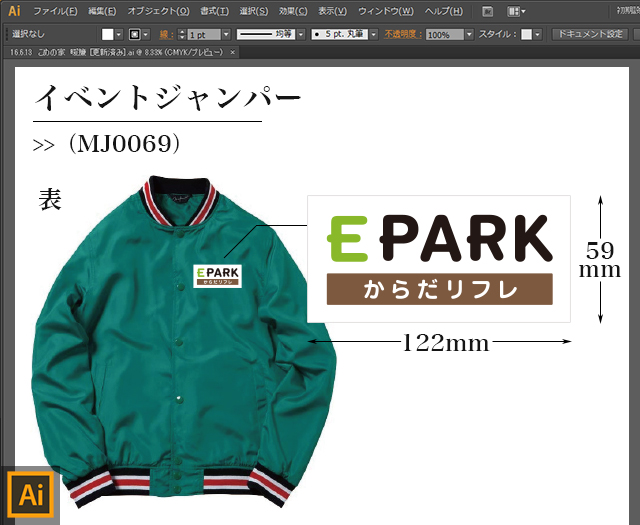
Task: Open the オブジェクト (Object) menu
Action: tap(158, 11)
